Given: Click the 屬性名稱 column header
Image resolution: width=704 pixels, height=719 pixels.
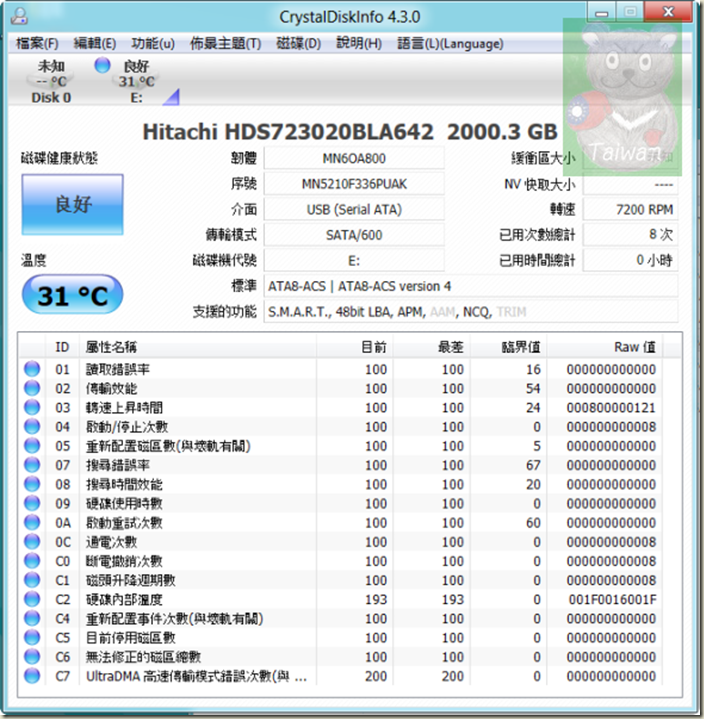Looking at the screenshot, I should tap(198, 347).
